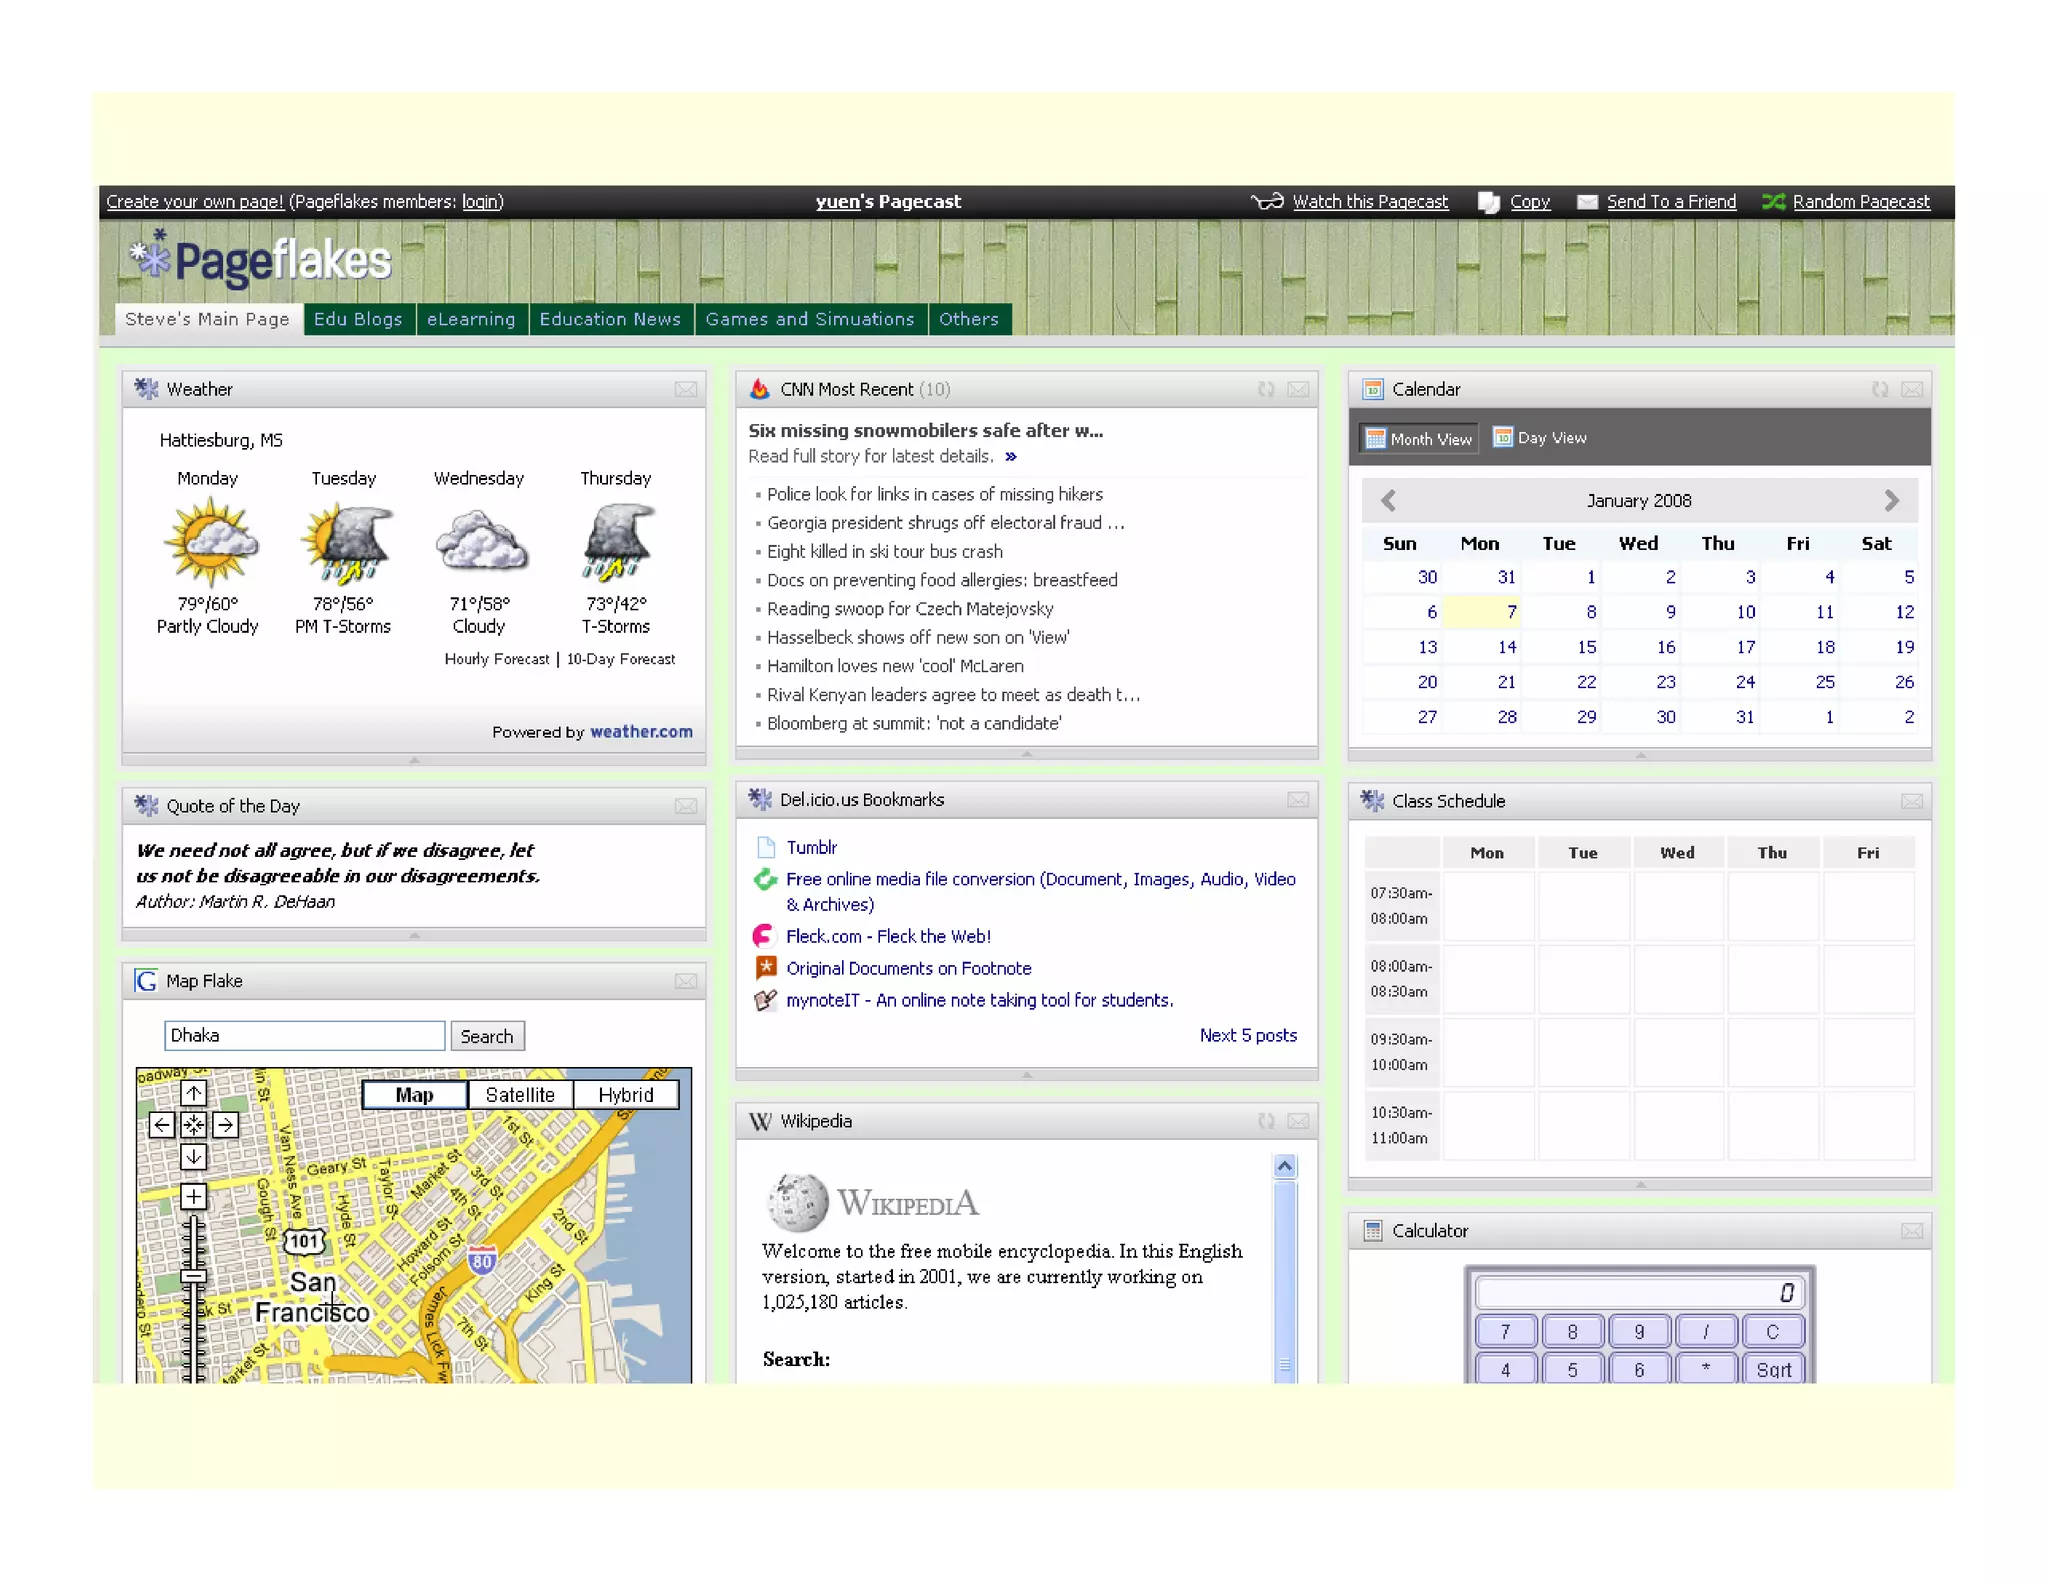
Task: Open the Games and Simuations tab
Action: click(x=810, y=319)
